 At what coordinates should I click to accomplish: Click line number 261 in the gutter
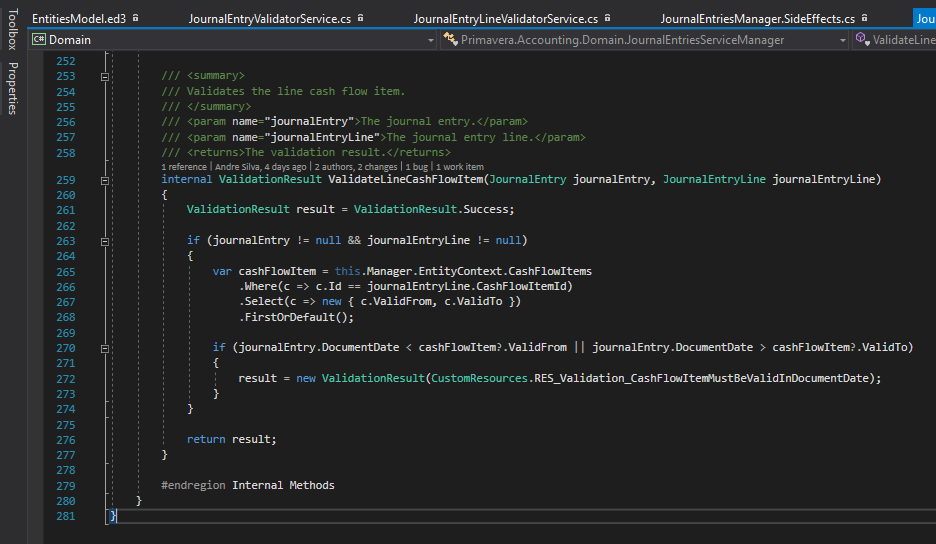(x=66, y=210)
